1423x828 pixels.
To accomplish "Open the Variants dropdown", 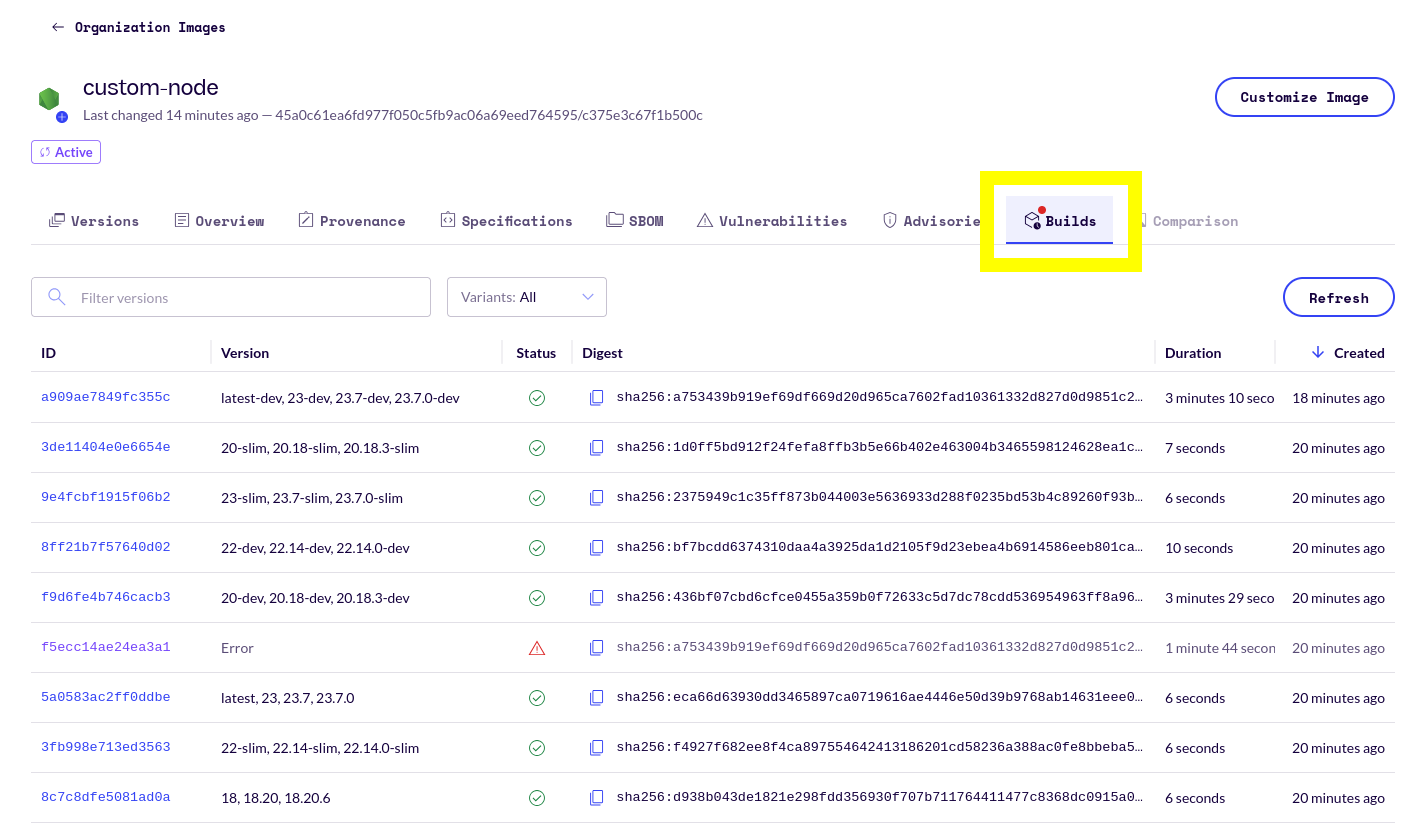I will 527,297.
